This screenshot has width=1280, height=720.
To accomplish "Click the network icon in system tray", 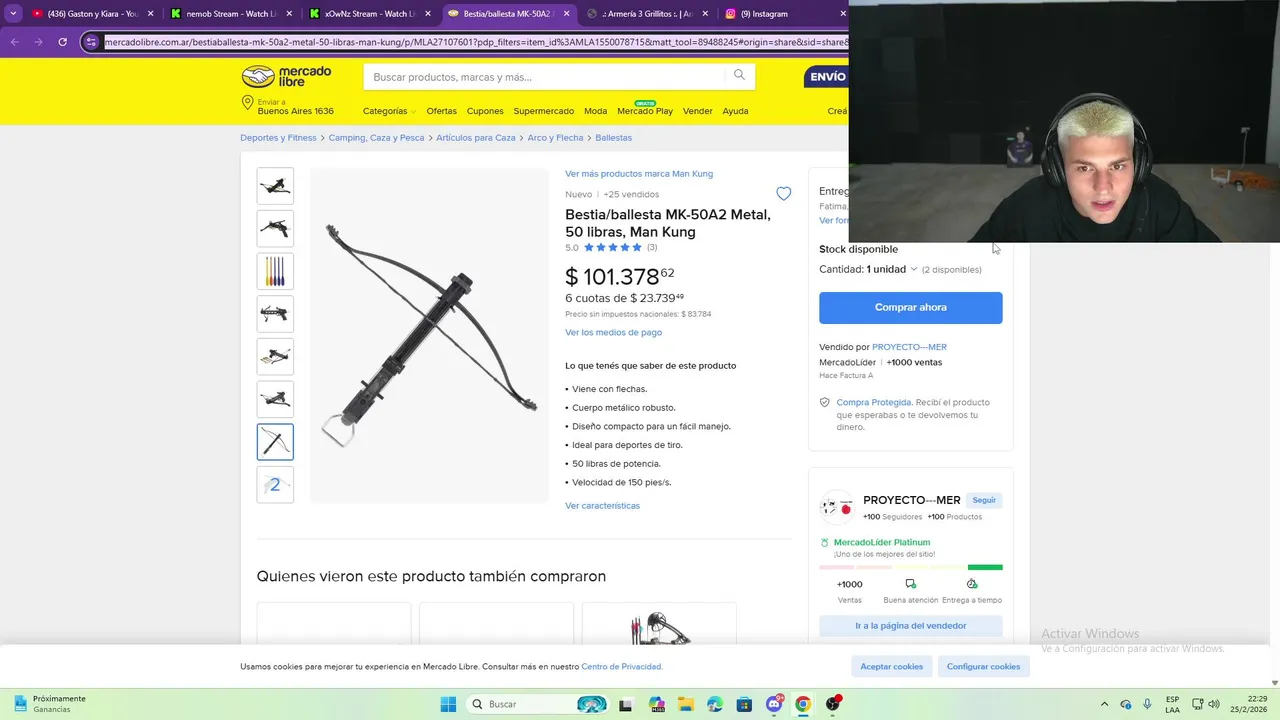I will 1198,704.
